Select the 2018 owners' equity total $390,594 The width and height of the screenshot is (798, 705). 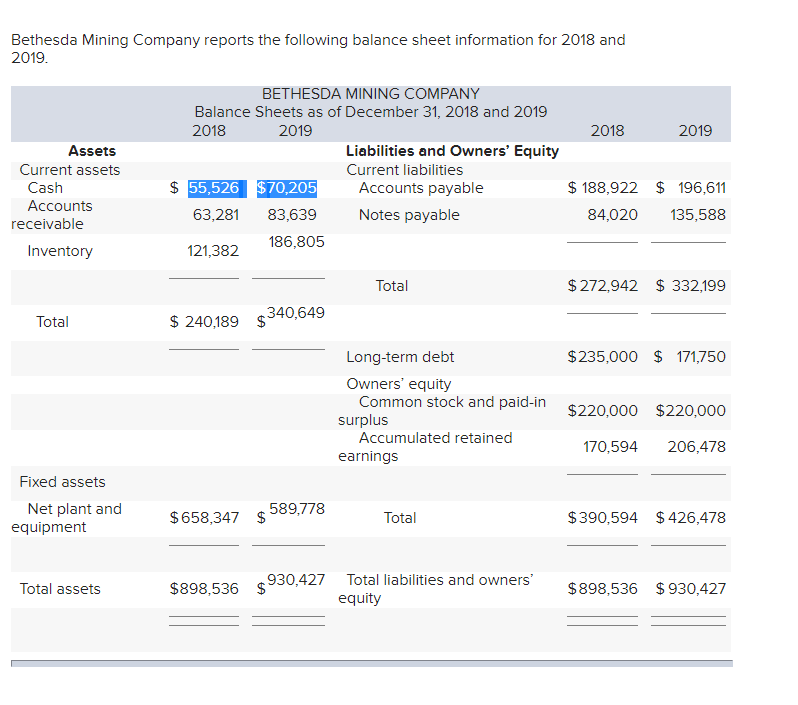pyautogui.click(x=602, y=518)
